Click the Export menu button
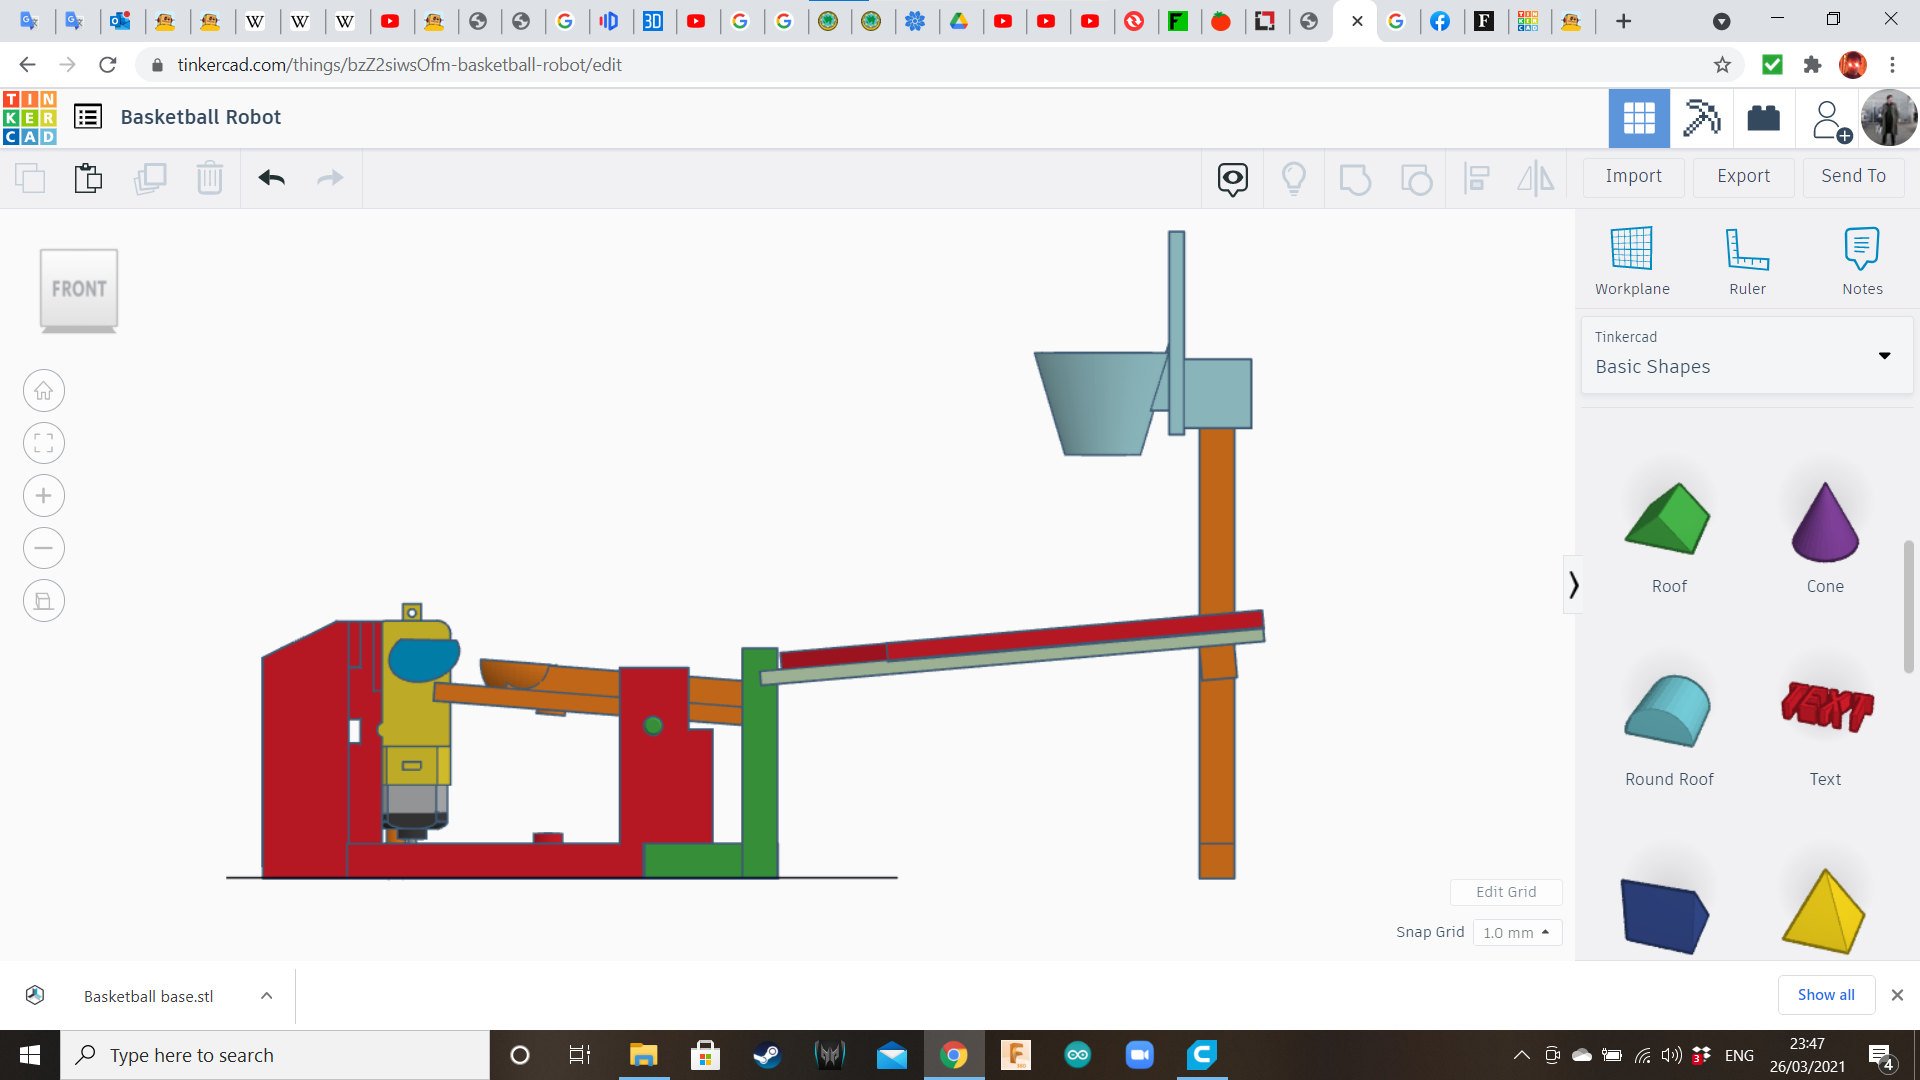The height and width of the screenshot is (1080, 1920). click(1743, 176)
